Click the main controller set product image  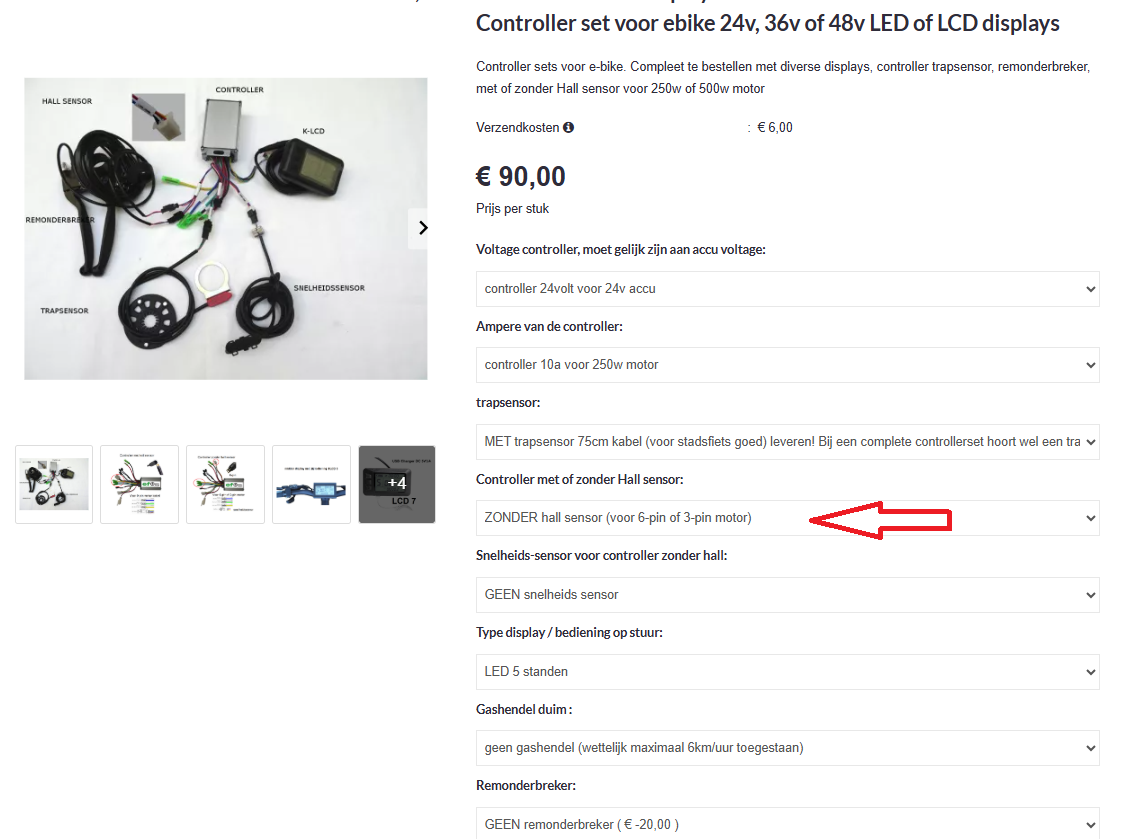coord(226,228)
